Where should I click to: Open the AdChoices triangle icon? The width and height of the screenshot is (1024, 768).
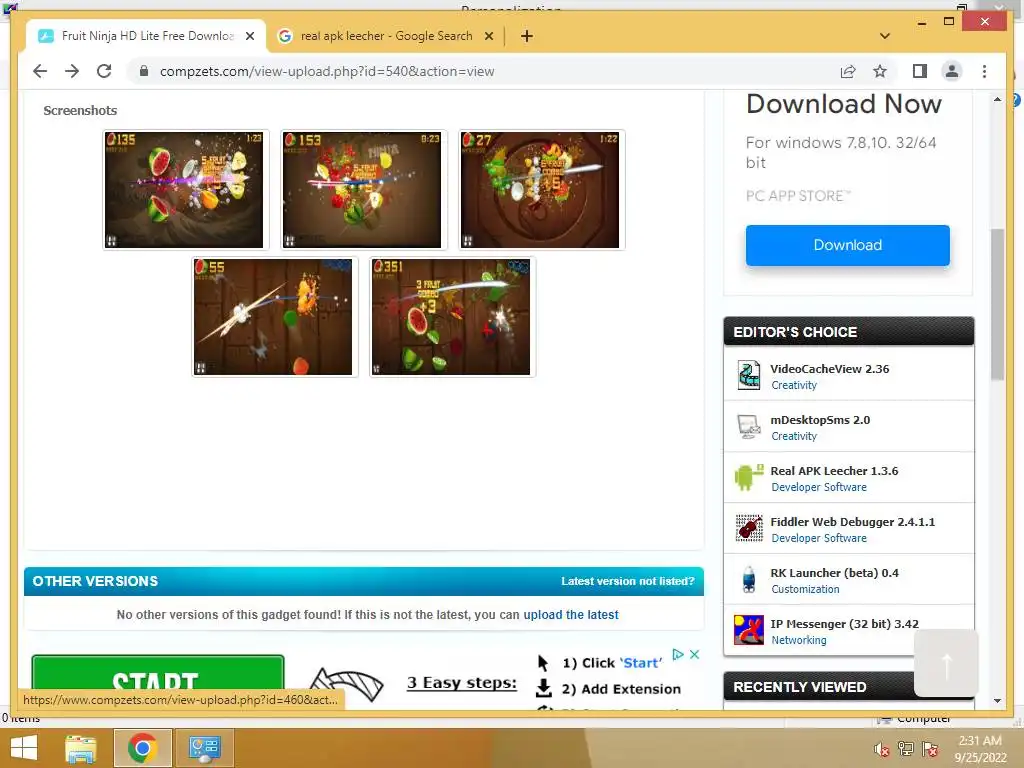[x=678, y=654]
